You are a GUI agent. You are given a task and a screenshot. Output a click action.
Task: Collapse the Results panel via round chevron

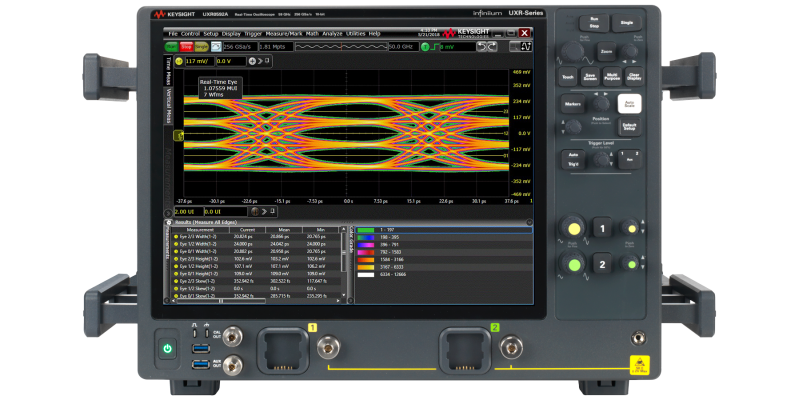point(529,222)
